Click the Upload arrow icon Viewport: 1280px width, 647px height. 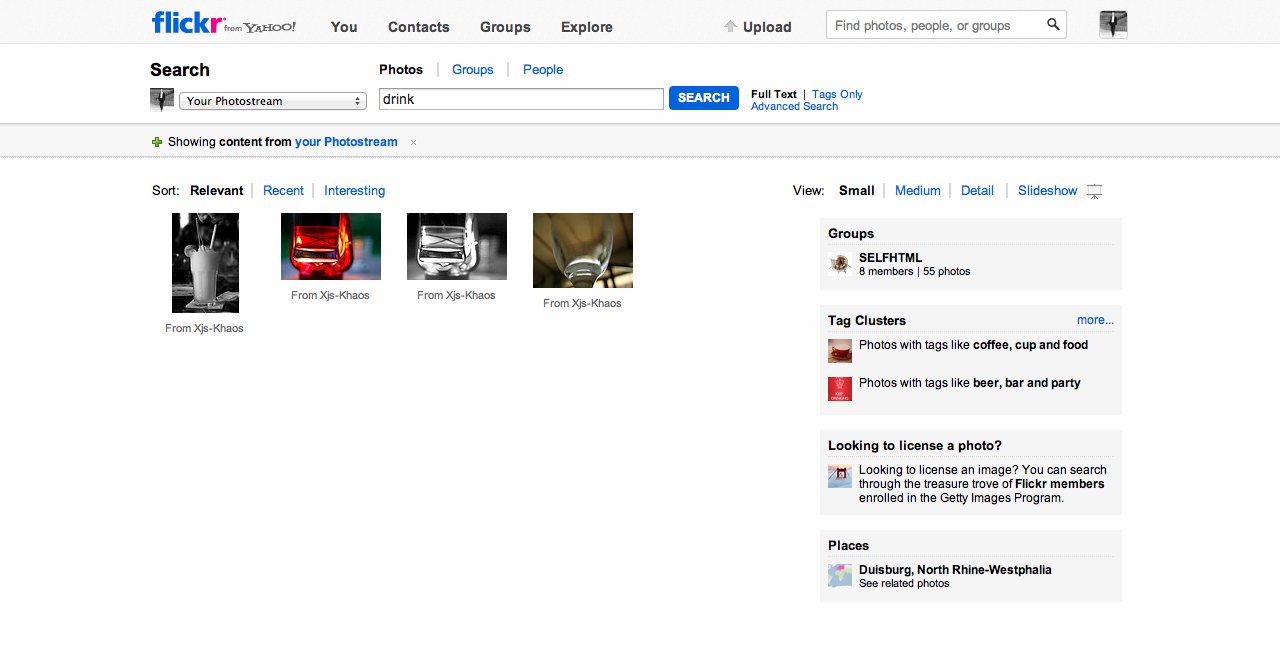point(730,27)
